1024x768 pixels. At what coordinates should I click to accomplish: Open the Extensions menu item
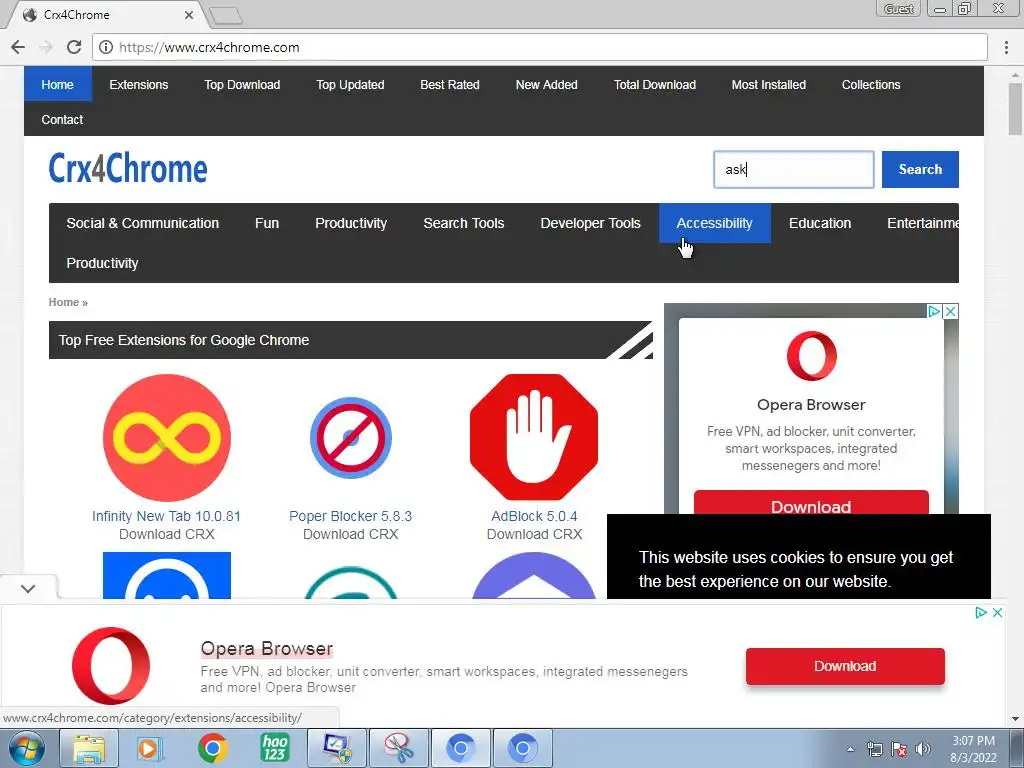click(x=138, y=84)
